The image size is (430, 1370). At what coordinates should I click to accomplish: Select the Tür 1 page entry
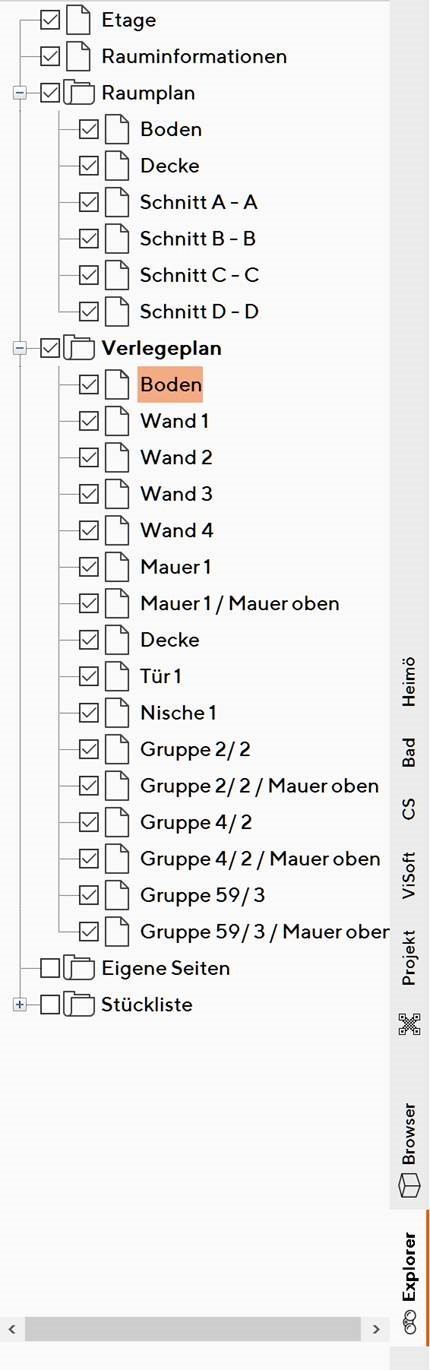(161, 677)
